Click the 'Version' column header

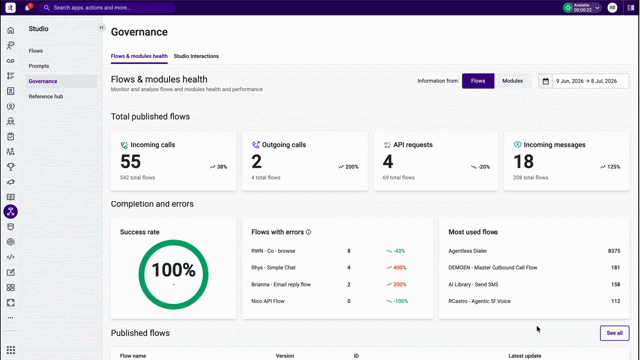click(284, 356)
